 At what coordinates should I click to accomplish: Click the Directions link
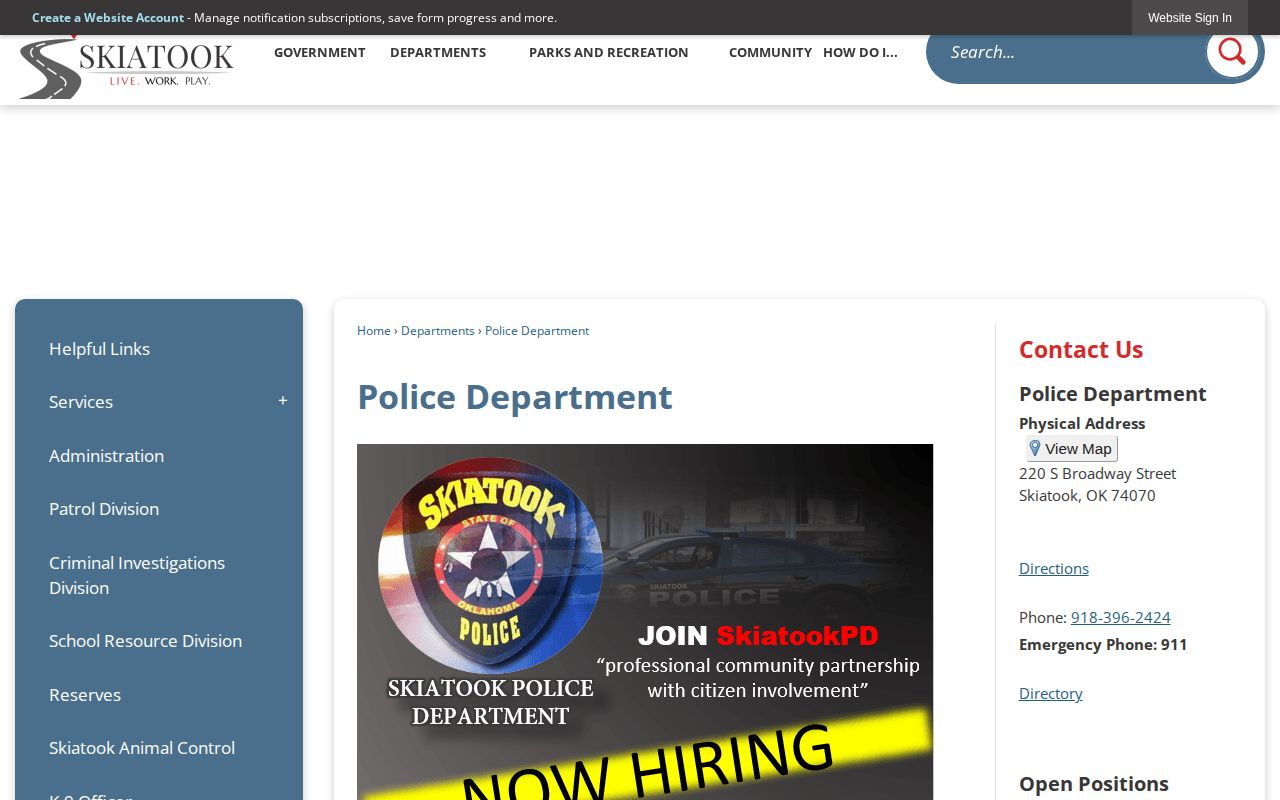tap(1054, 569)
